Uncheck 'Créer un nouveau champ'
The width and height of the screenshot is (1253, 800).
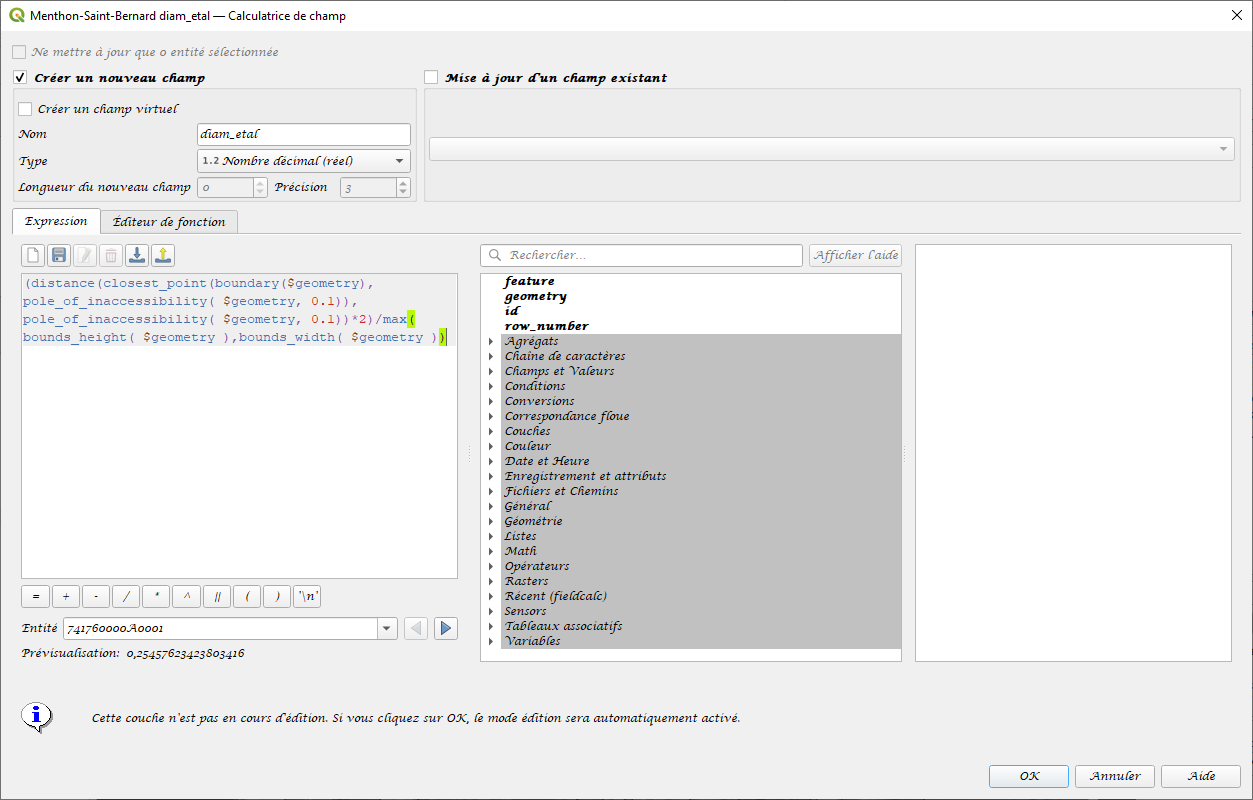click(20, 78)
